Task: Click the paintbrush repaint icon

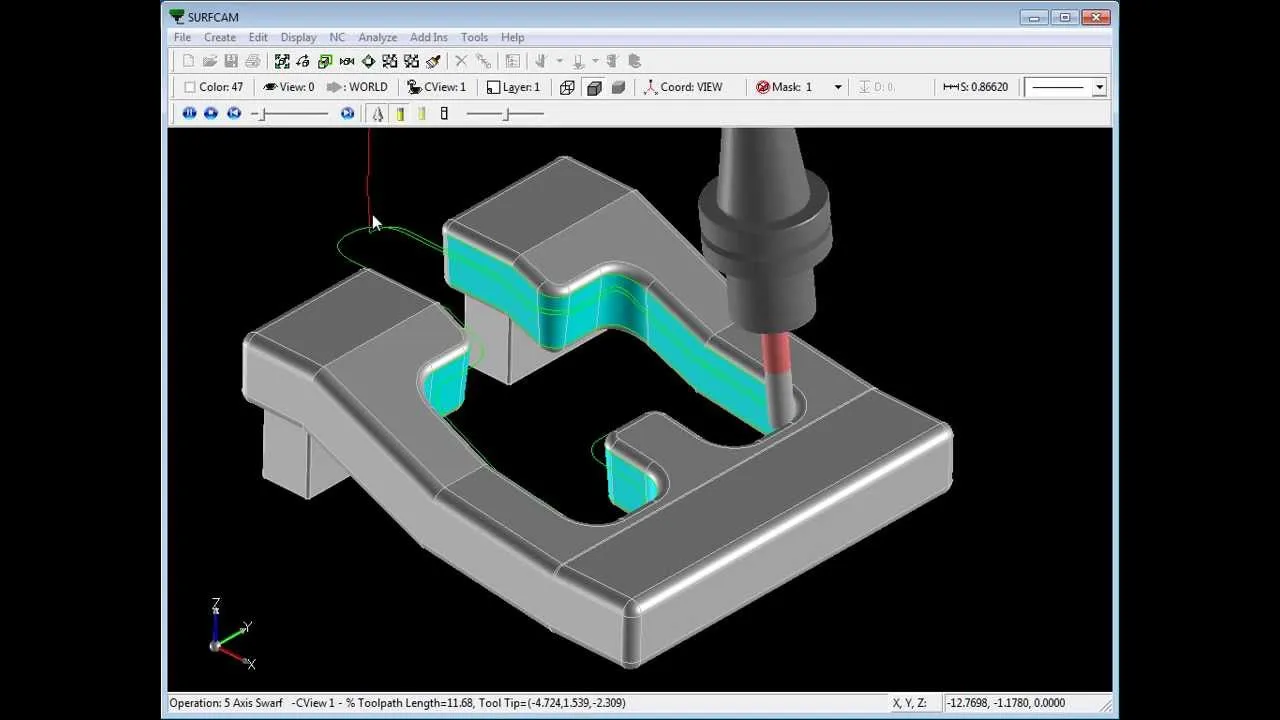Action: [x=433, y=61]
